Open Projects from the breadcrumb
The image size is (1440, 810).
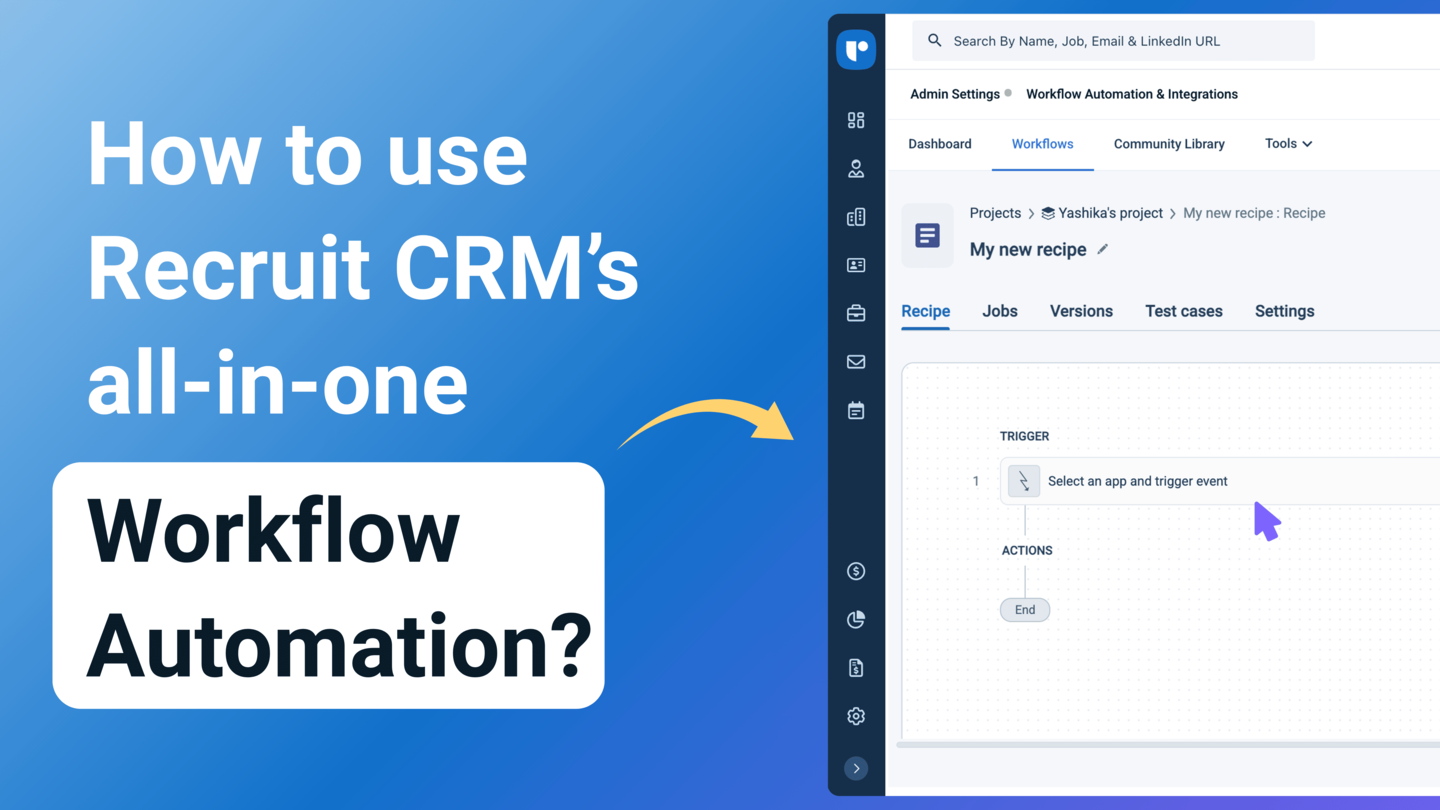pyautogui.click(x=995, y=213)
